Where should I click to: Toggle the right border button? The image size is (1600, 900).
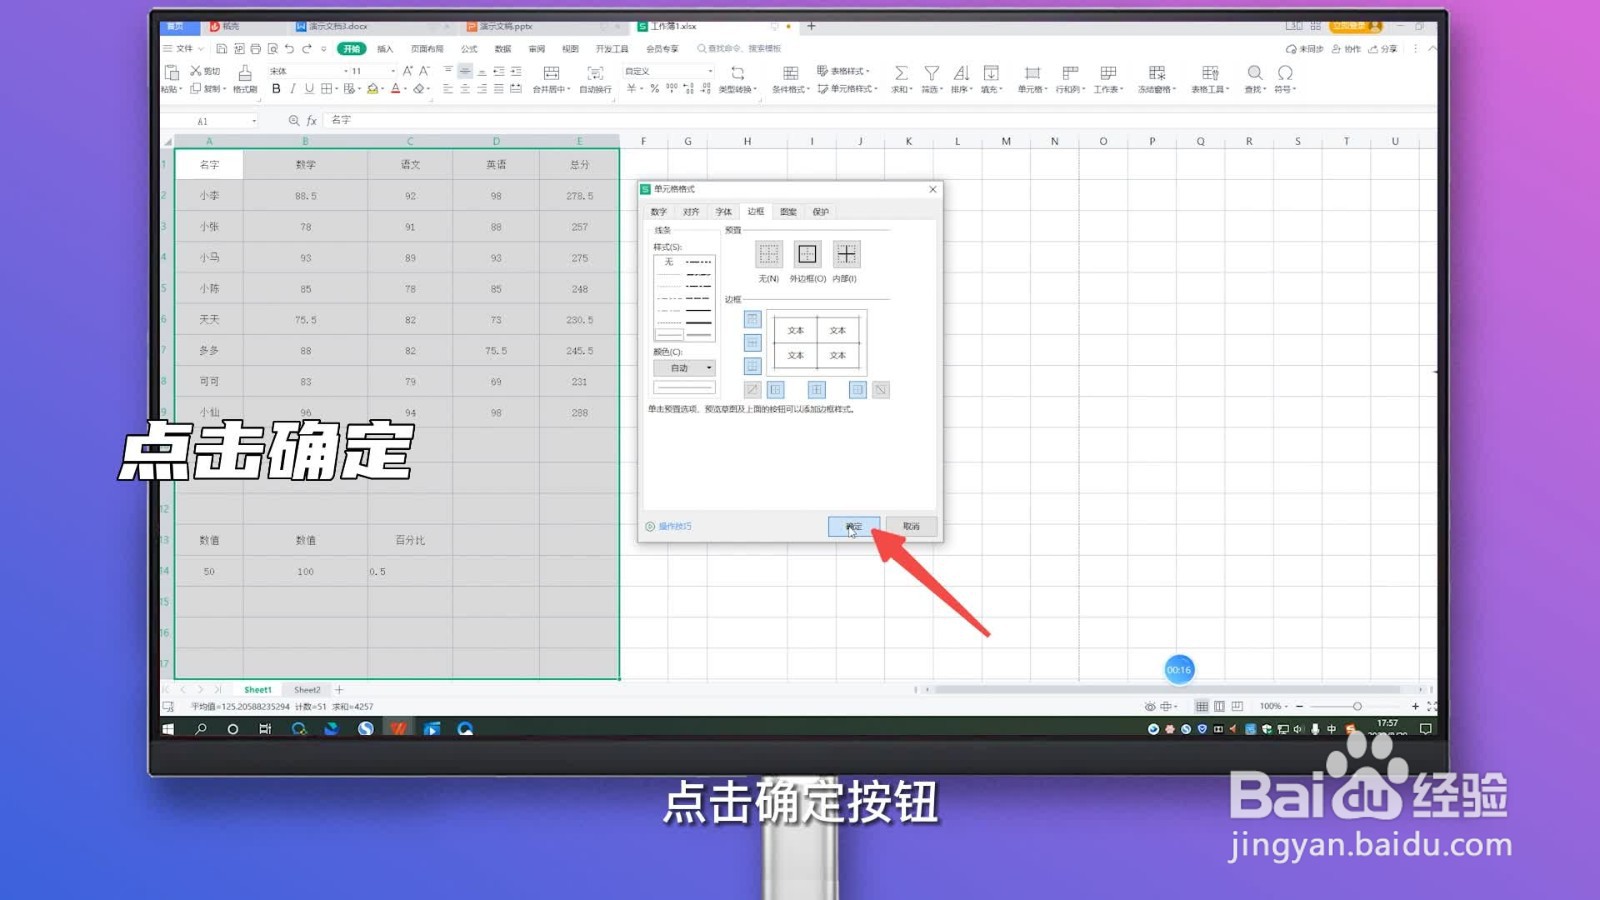coord(857,390)
